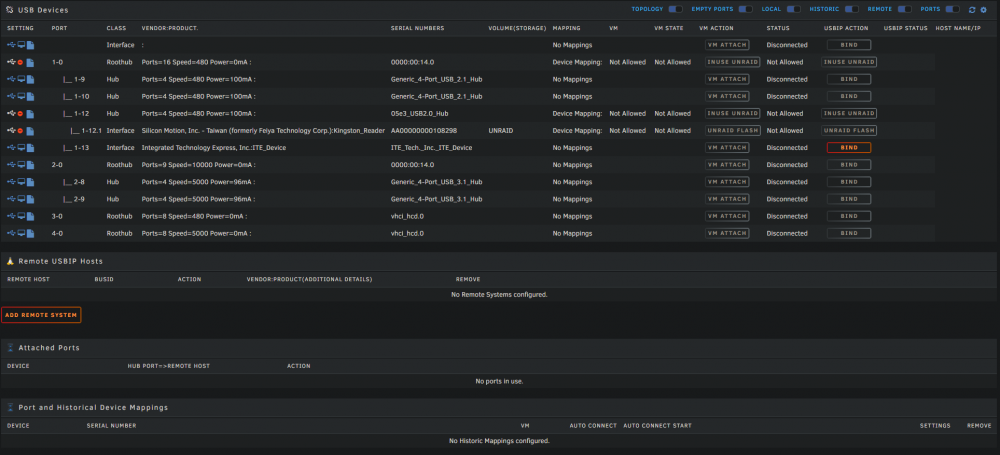Click the Remote USBIP Hosts header icon
The height and width of the screenshot is (455, 1000).
coord(10,261)
